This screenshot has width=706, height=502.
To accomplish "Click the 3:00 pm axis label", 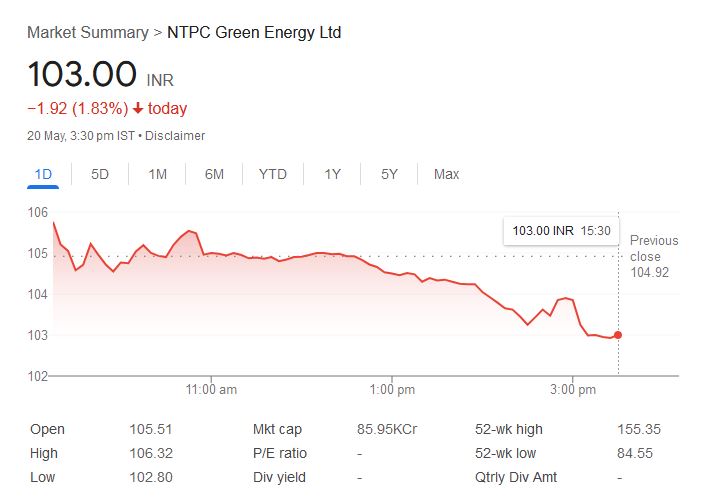I will pos(574,389).
